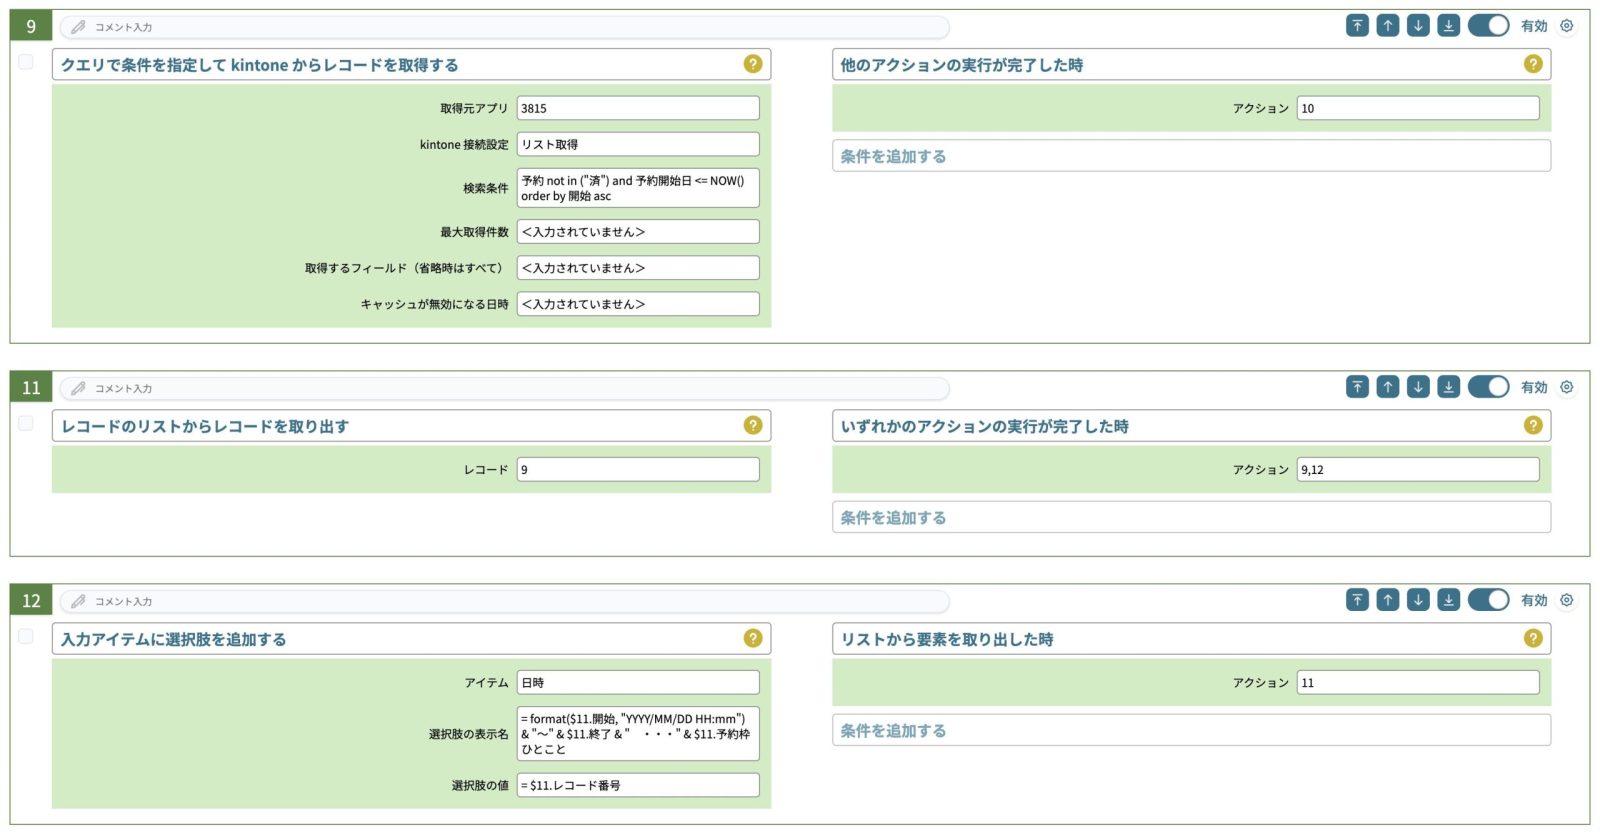Open help for リストから要素を取り出した時 condition
The image size is (1600, 833).
pos(1532,638)
